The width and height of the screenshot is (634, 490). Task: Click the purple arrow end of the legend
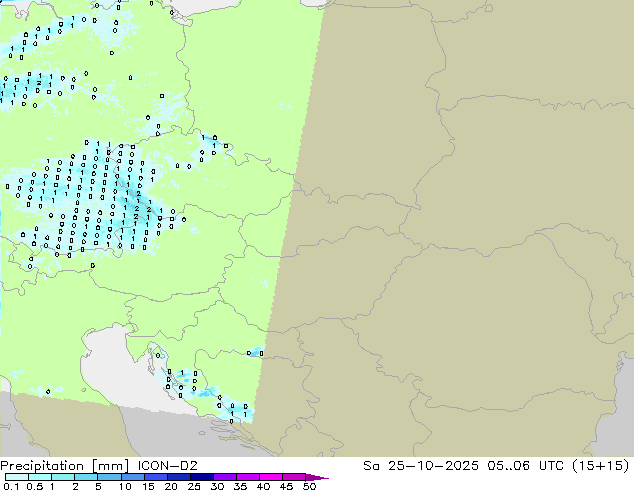pyautogui.click(x=317, y=477)
